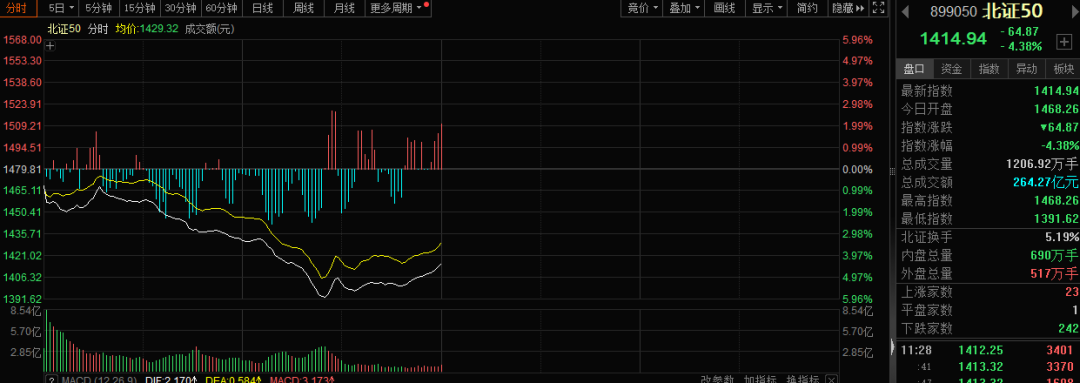Toggle 隐藏 to hide the side panel
Image resolution: width=1080 pixels, height=383 pixels.
tap(847, 8)
